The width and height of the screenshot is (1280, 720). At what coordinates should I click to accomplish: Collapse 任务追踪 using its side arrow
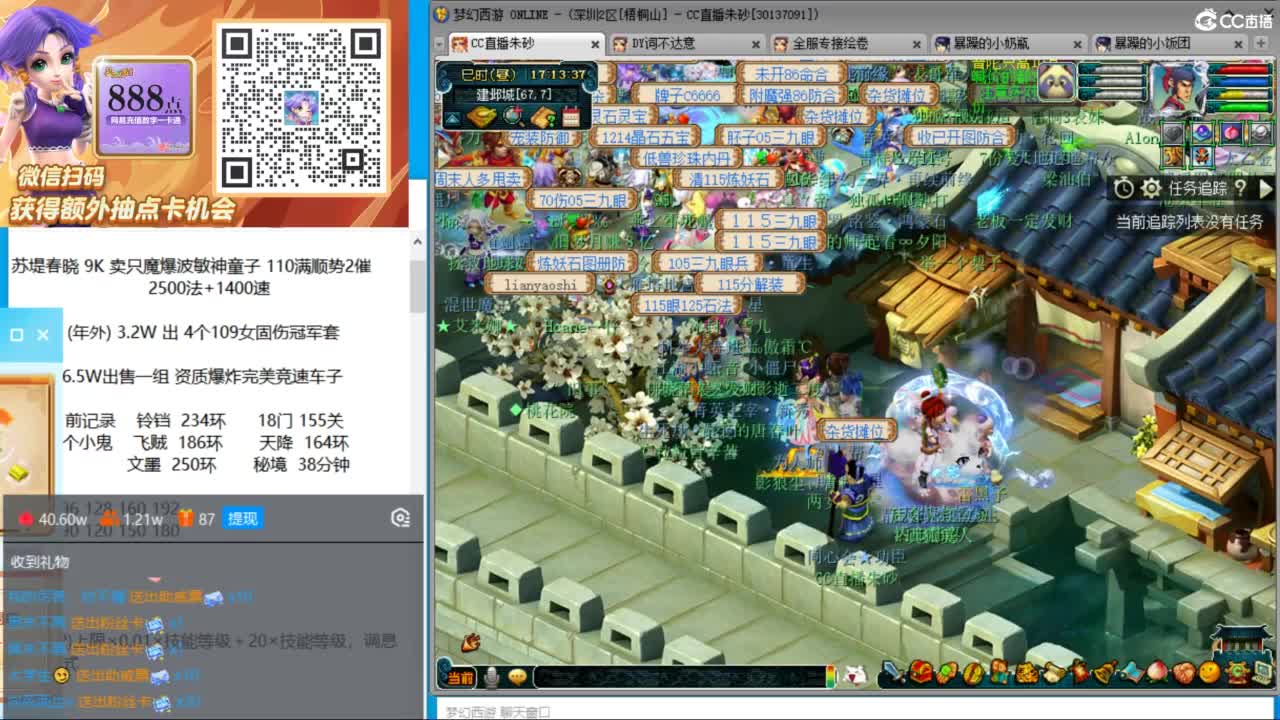(1267, 188)
